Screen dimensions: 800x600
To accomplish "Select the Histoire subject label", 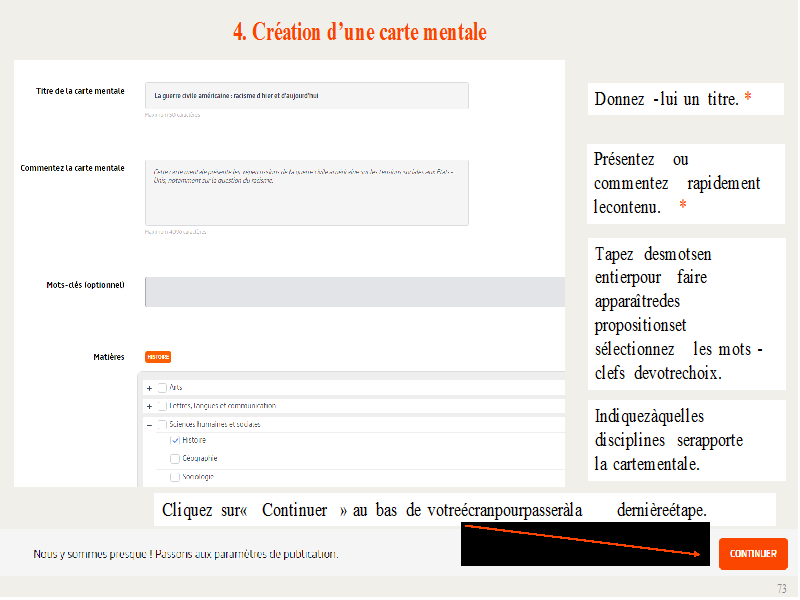I will (194, 441).
